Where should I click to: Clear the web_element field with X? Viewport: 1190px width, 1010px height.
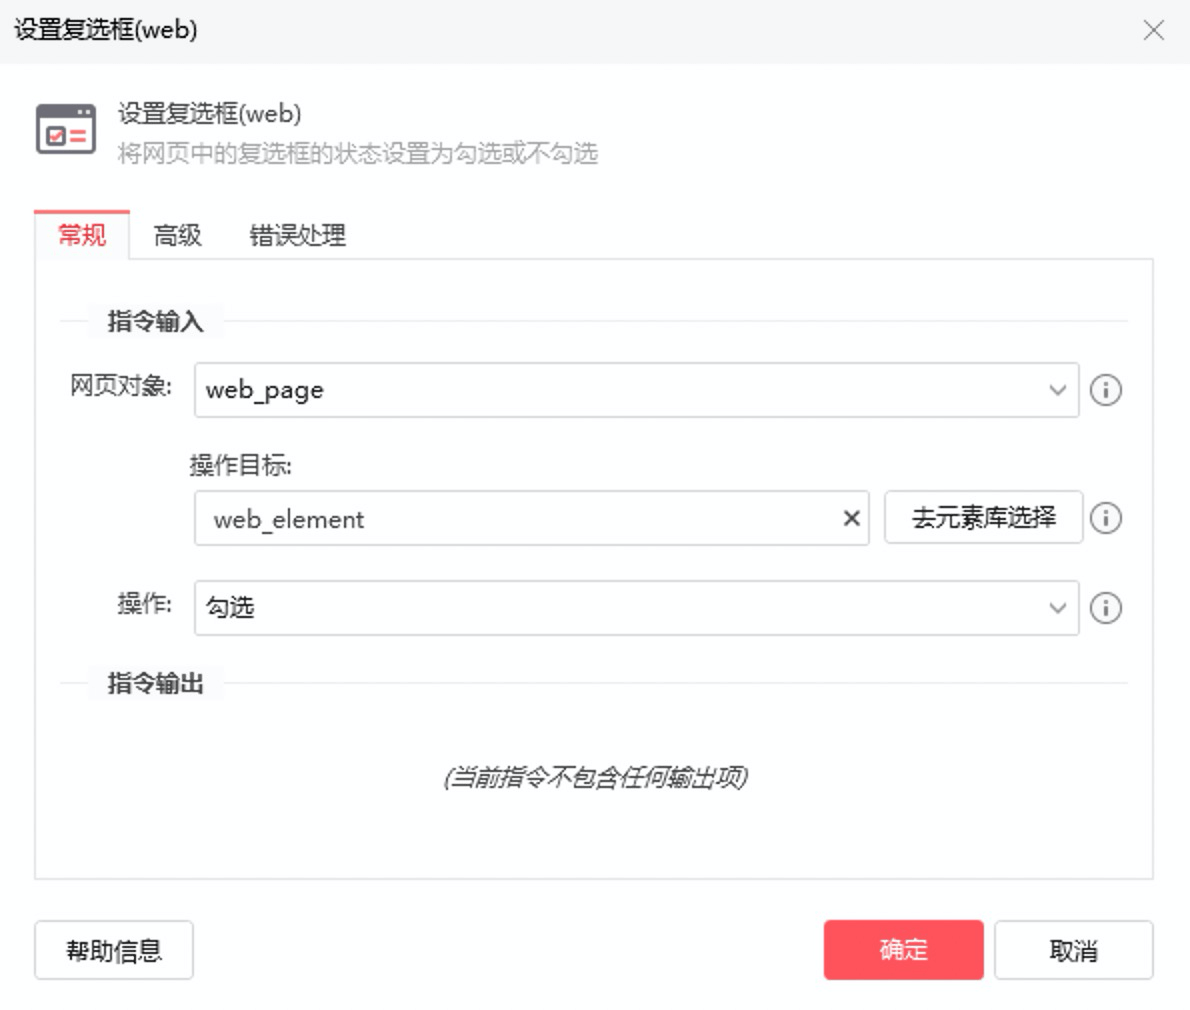(852, 518)
